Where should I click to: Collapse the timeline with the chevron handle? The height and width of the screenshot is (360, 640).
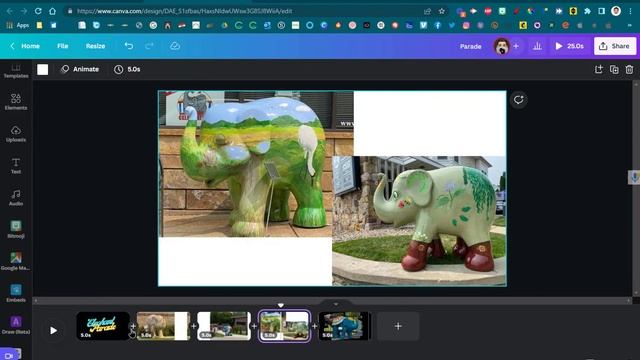click(x=336, y=304)
